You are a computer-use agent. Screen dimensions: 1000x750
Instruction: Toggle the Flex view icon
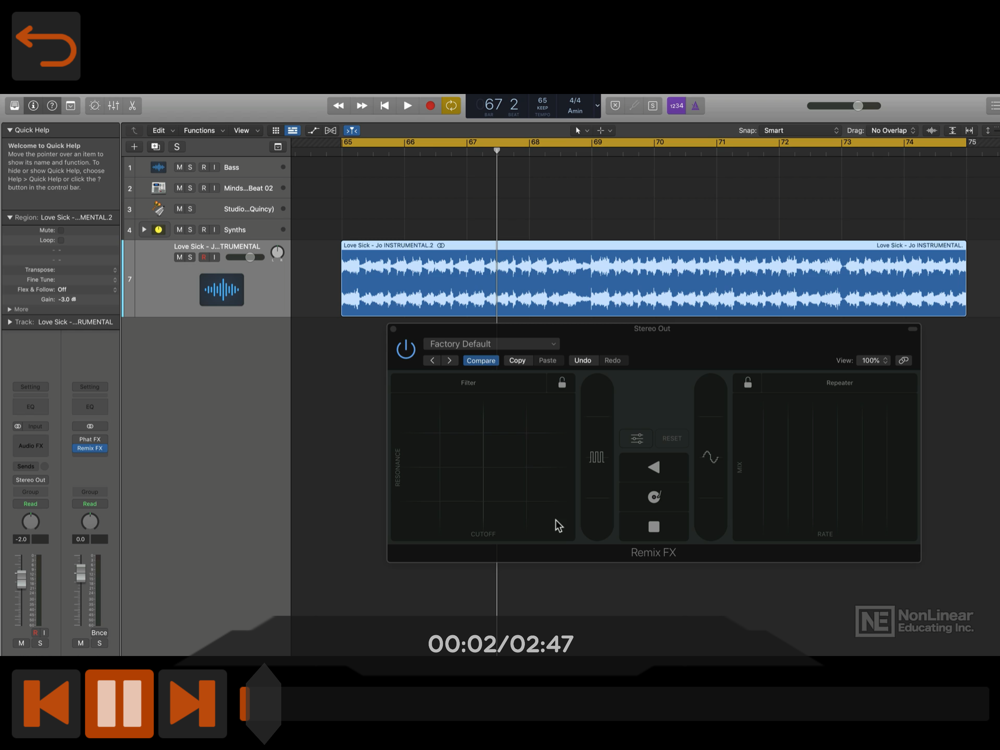point(330,130)
